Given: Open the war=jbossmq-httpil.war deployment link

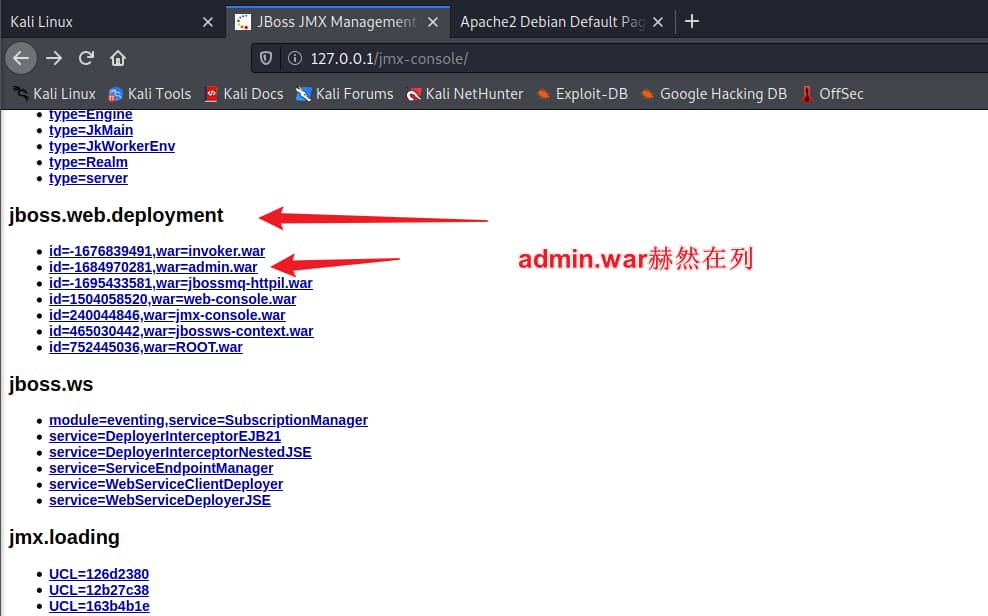Looking at the screenshot, I should (181, 283).
